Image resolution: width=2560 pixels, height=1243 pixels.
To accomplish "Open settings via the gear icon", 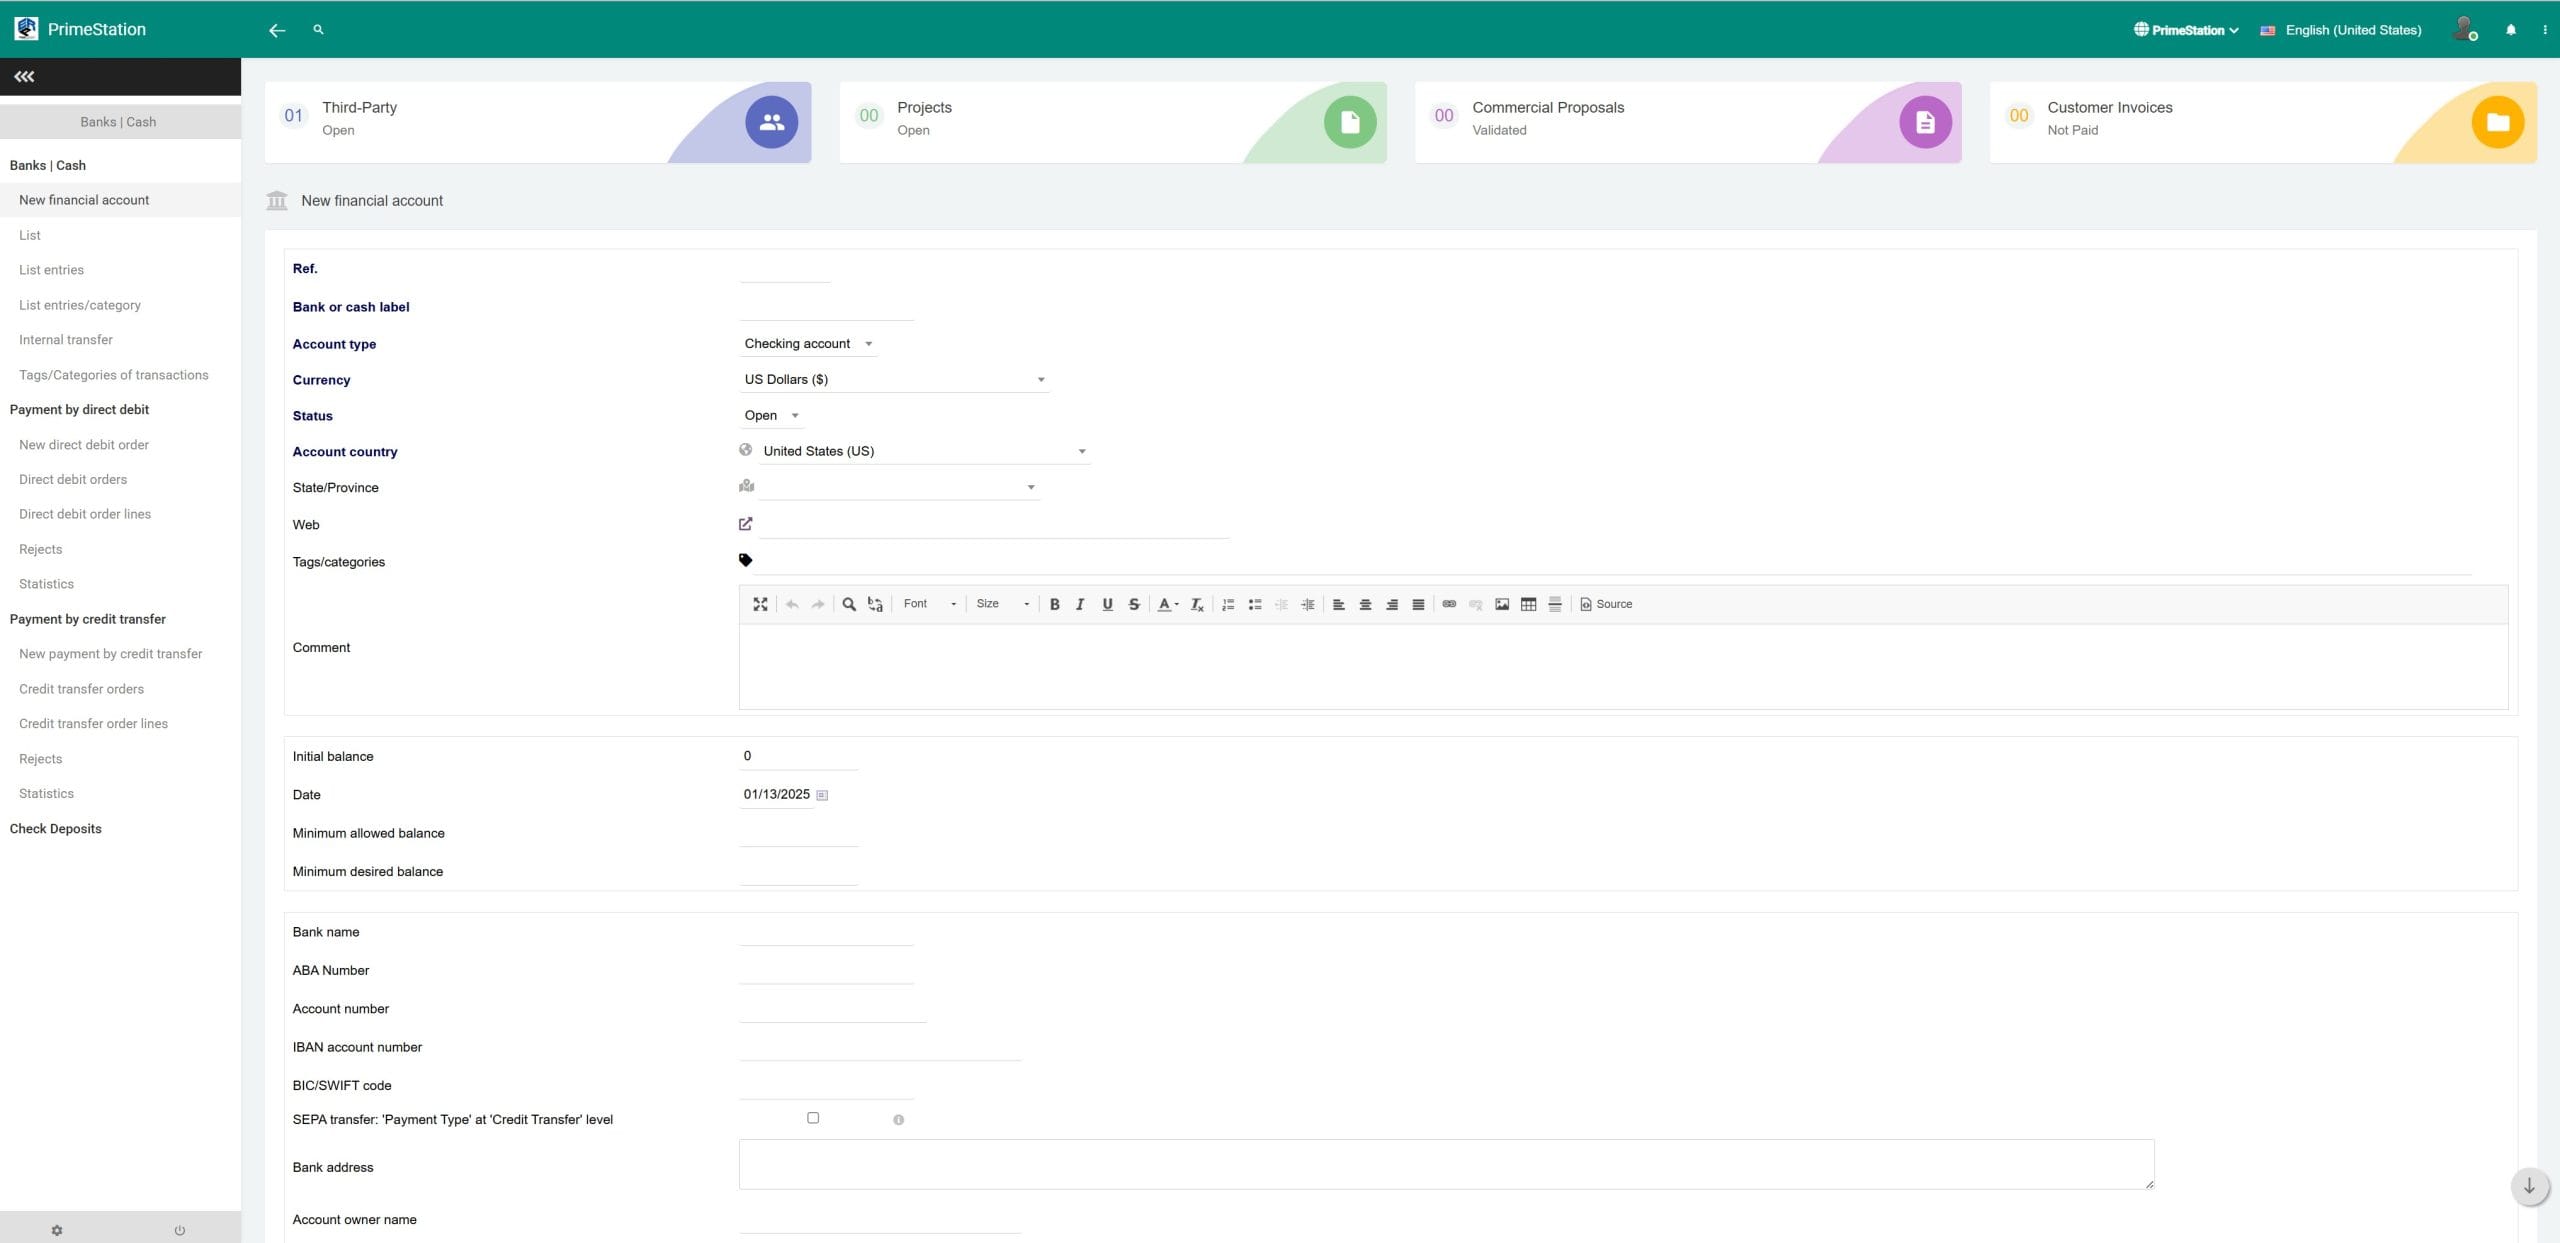I will [57, 1230].
